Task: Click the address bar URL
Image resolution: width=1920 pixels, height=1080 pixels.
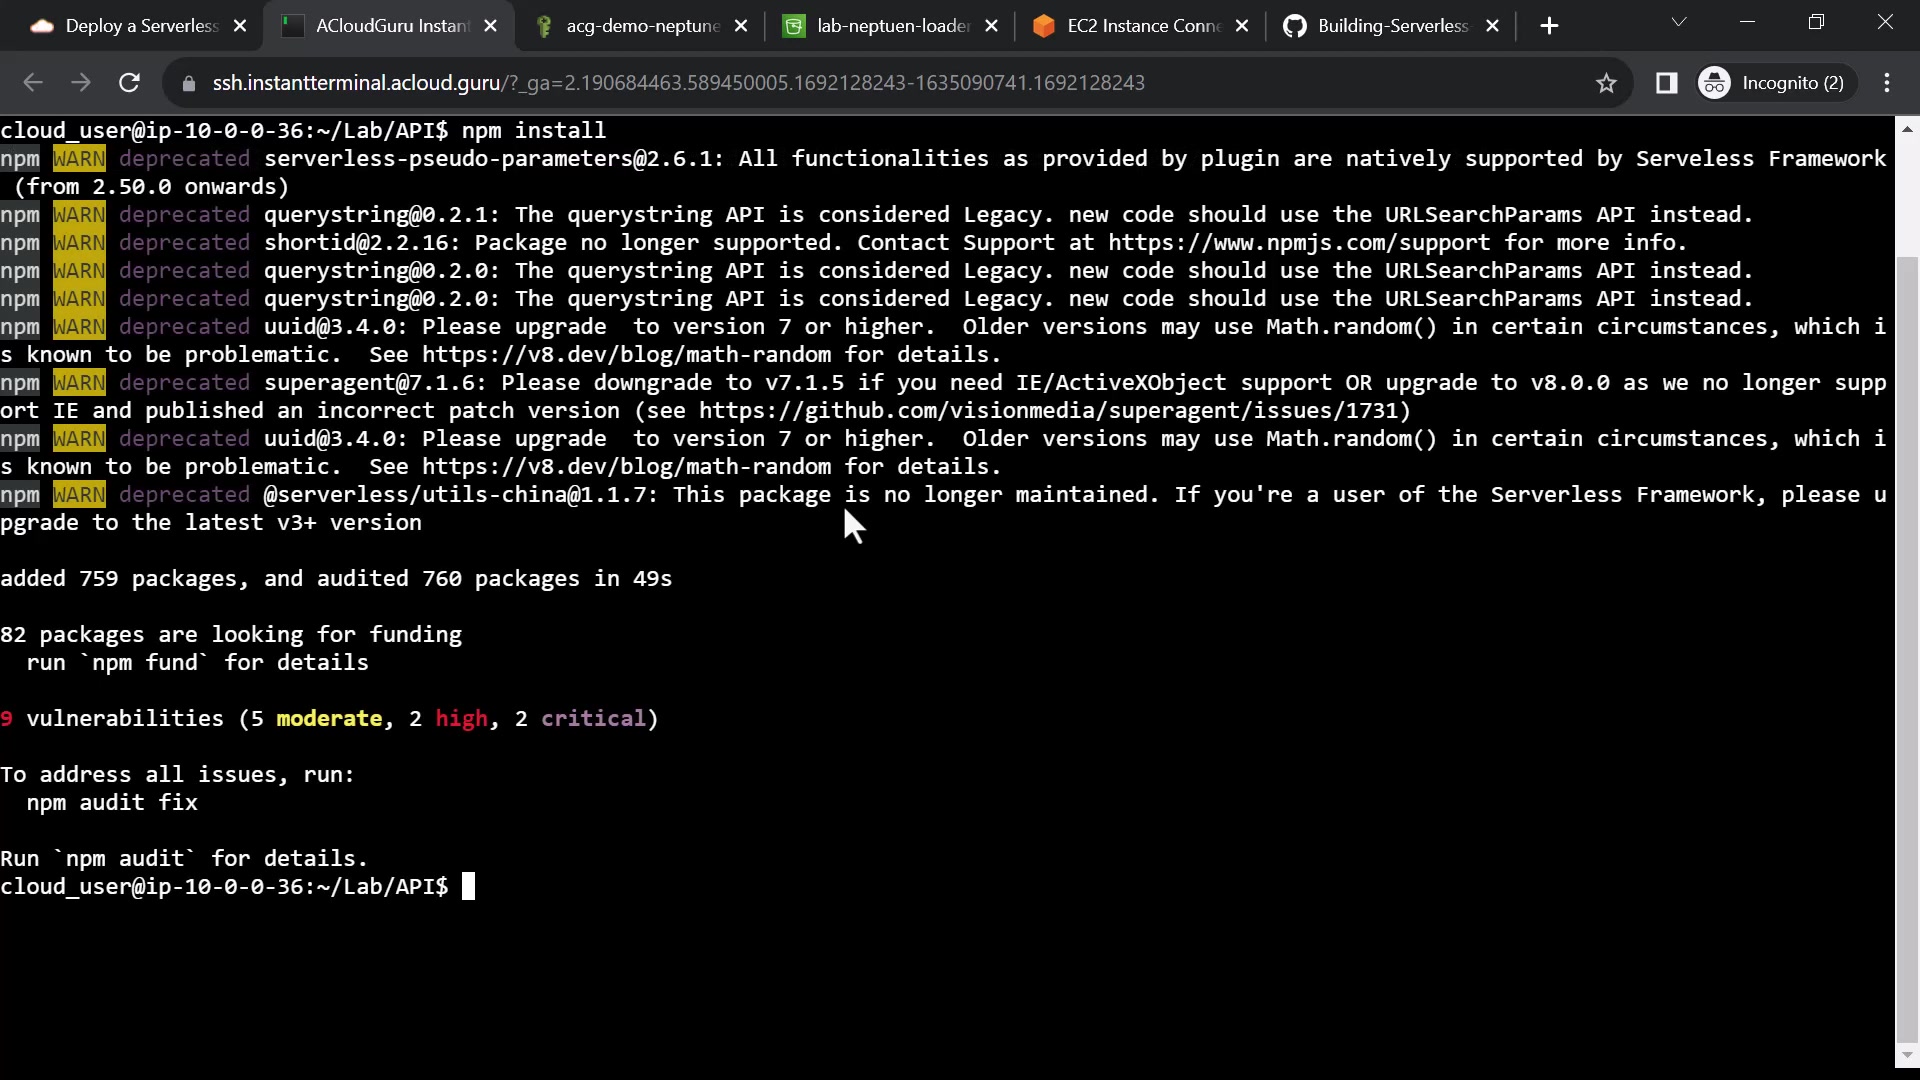Action: pos(678,83)
